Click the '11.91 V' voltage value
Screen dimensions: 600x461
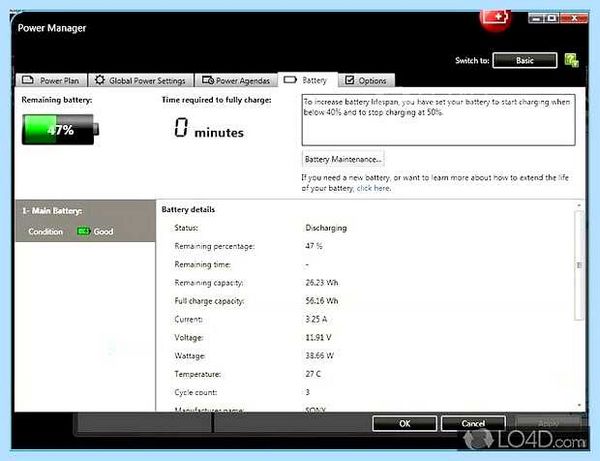(x=318, y=337)
